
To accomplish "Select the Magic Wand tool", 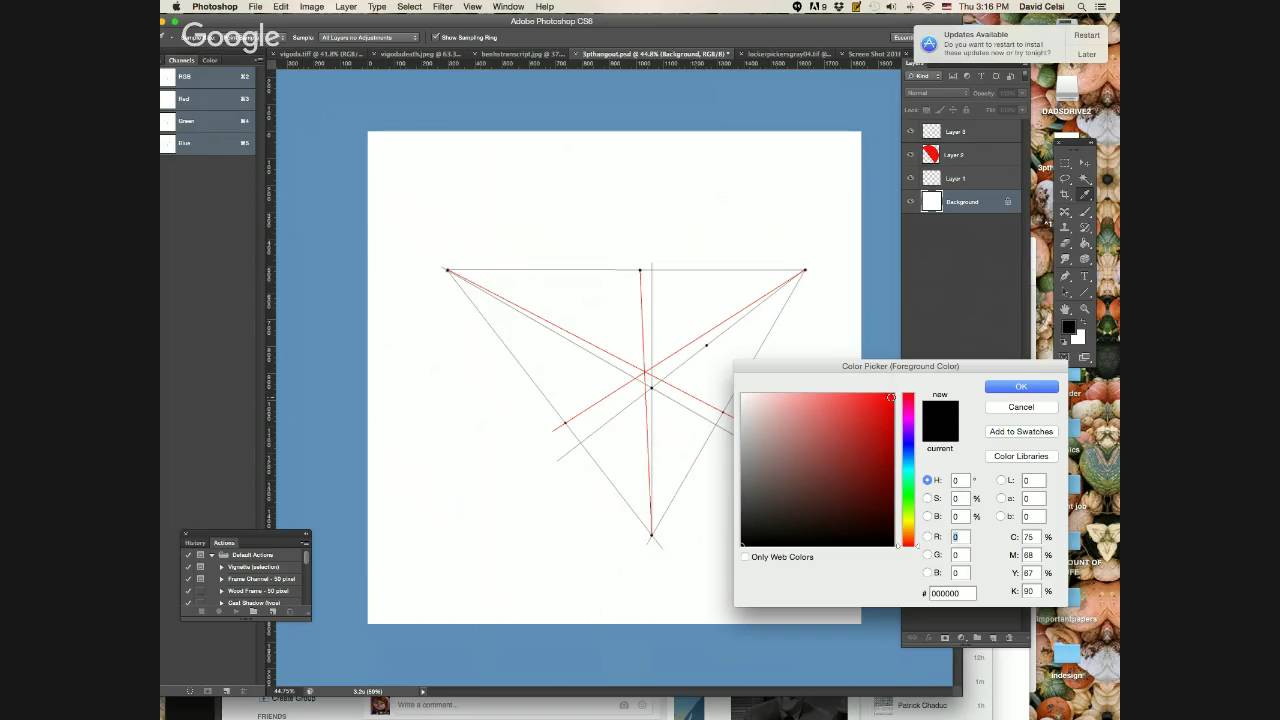I will click(x=1085, y=179).
